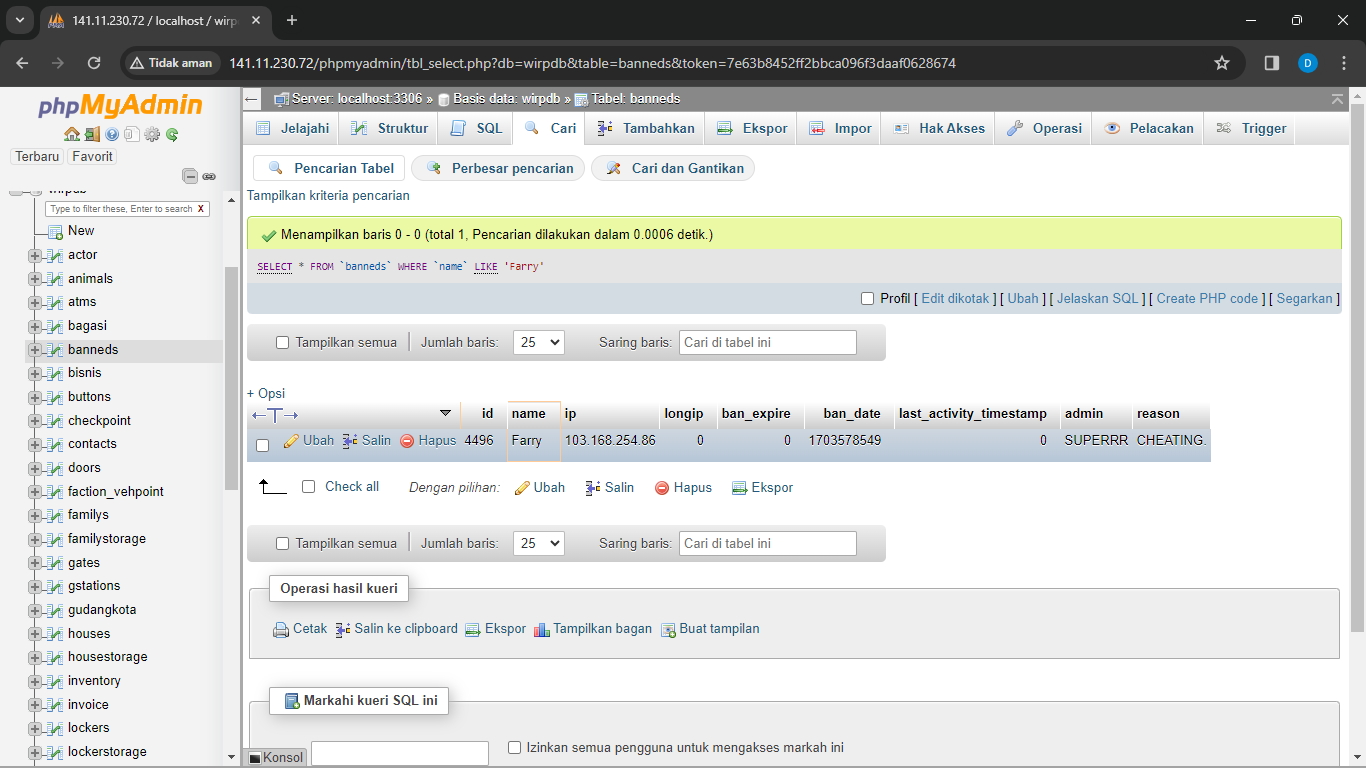Click the Jelaskan SQL link

tap(1097, 299)
